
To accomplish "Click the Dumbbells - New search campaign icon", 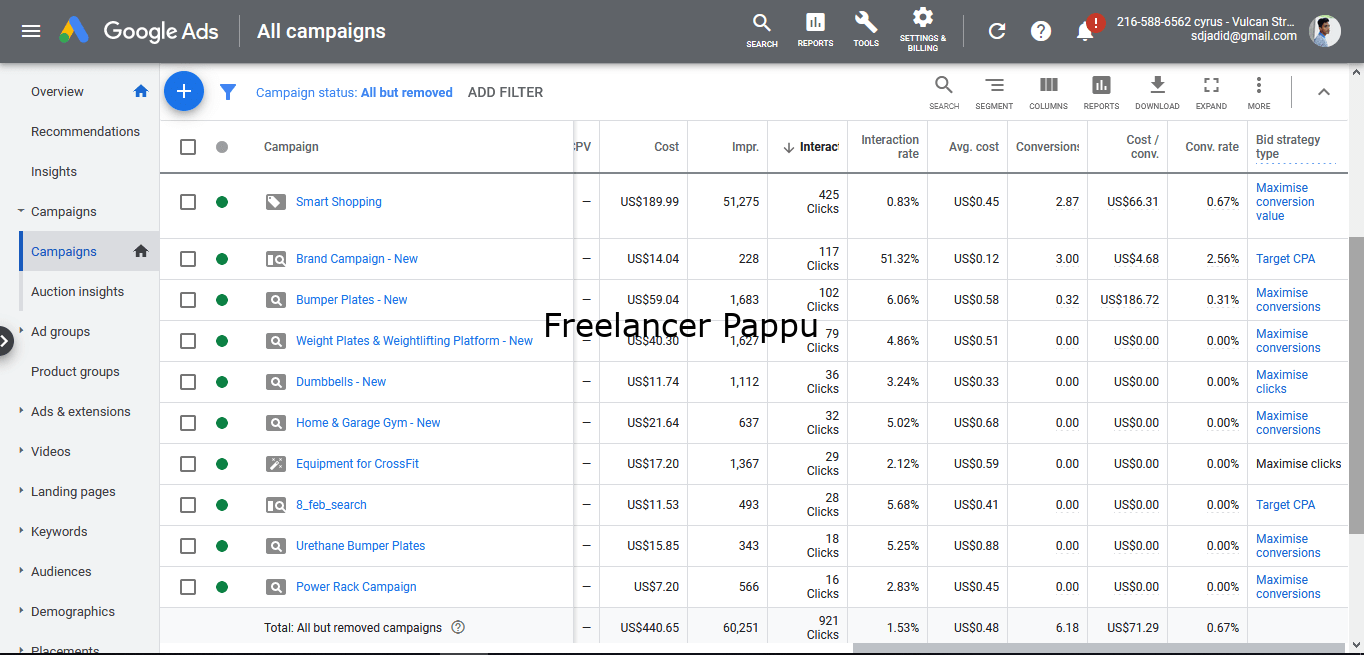I will [x=276, y=382].
